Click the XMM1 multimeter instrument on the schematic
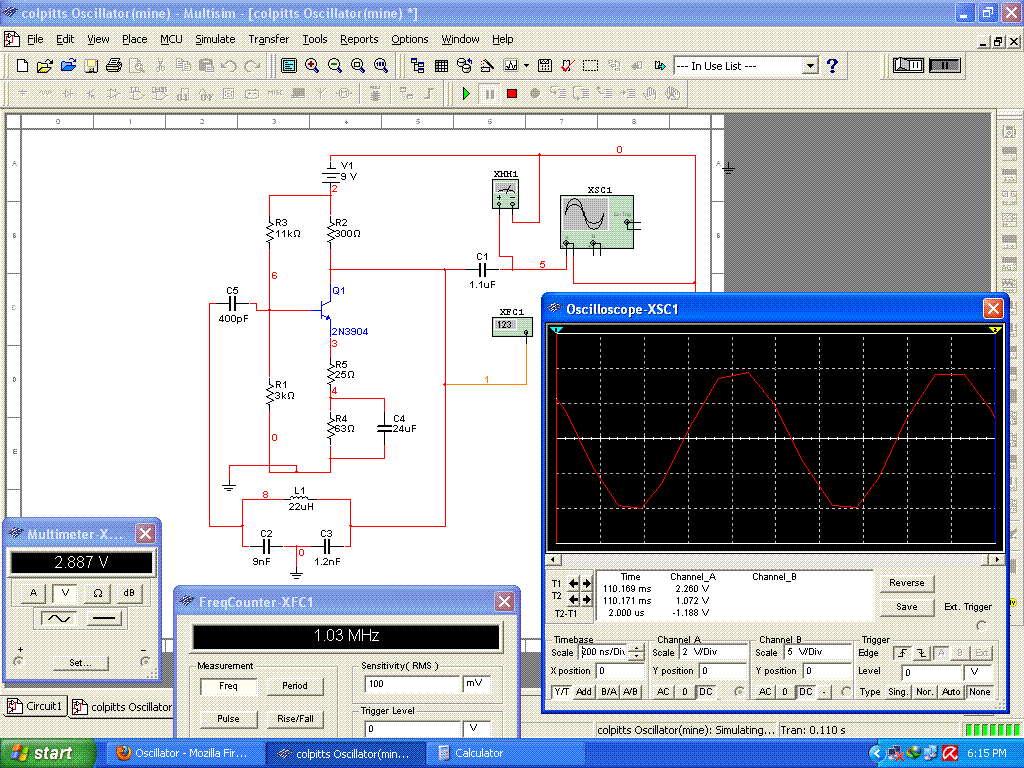Screen dimensions: 1024x768 [x=505, y=194]
